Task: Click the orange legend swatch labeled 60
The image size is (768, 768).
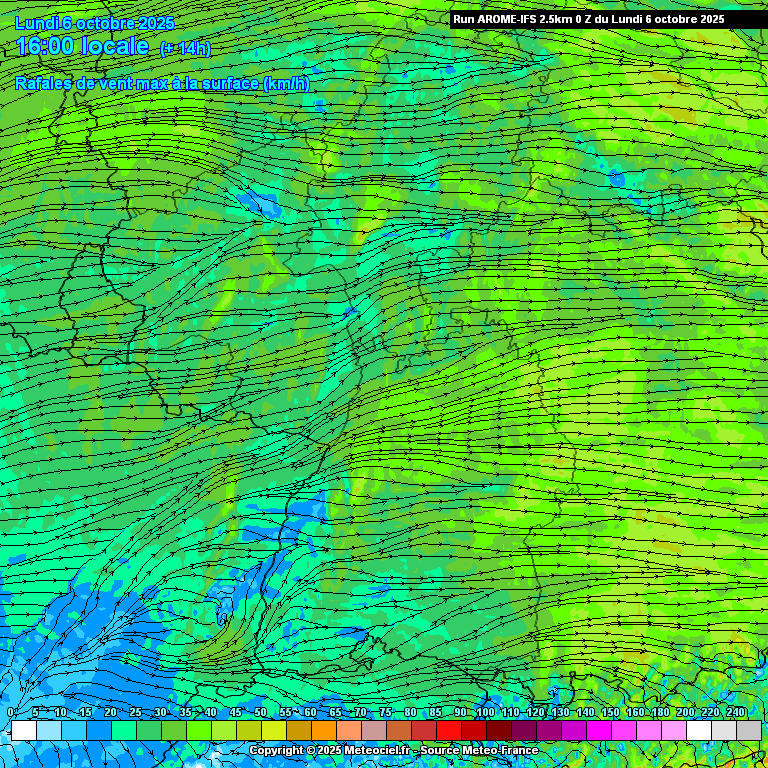Action: click(323, 731)
